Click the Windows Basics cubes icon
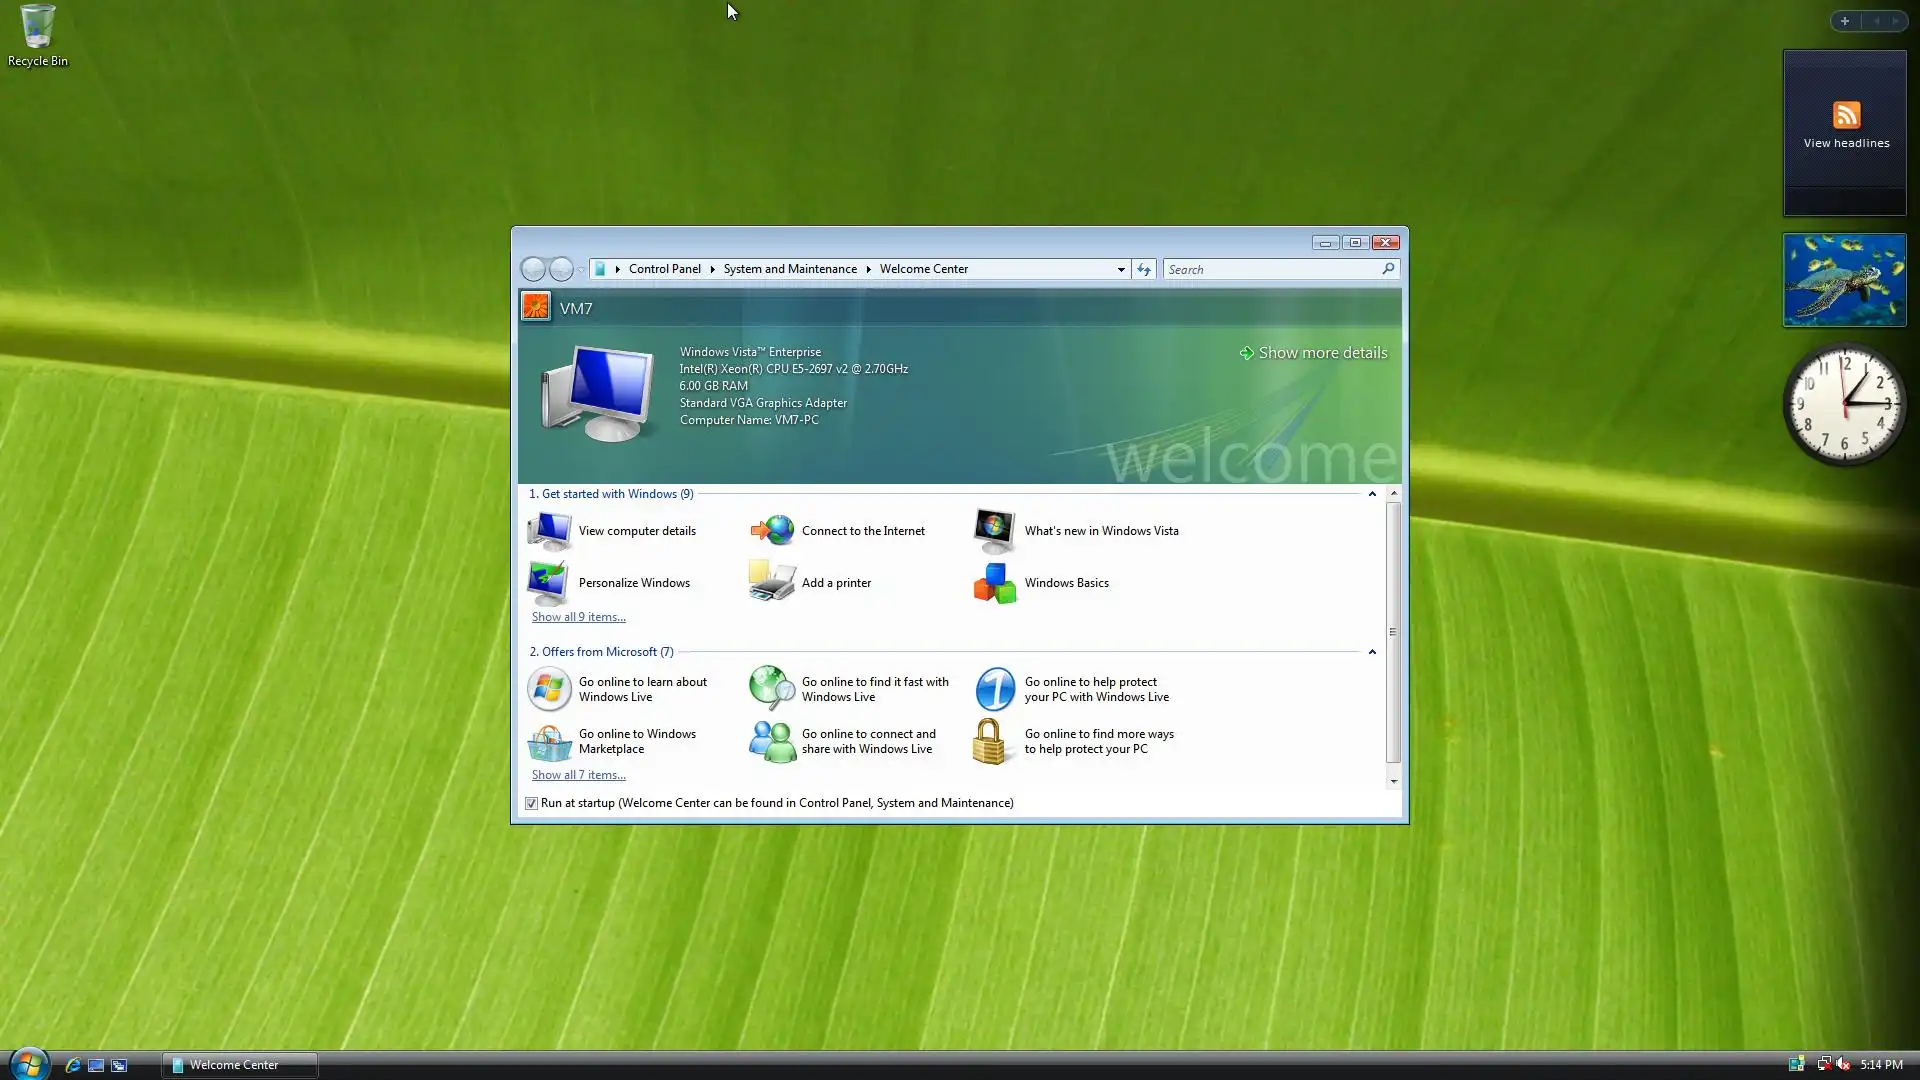Screen dimensions: 1920x1080 (x=995, y=583)
